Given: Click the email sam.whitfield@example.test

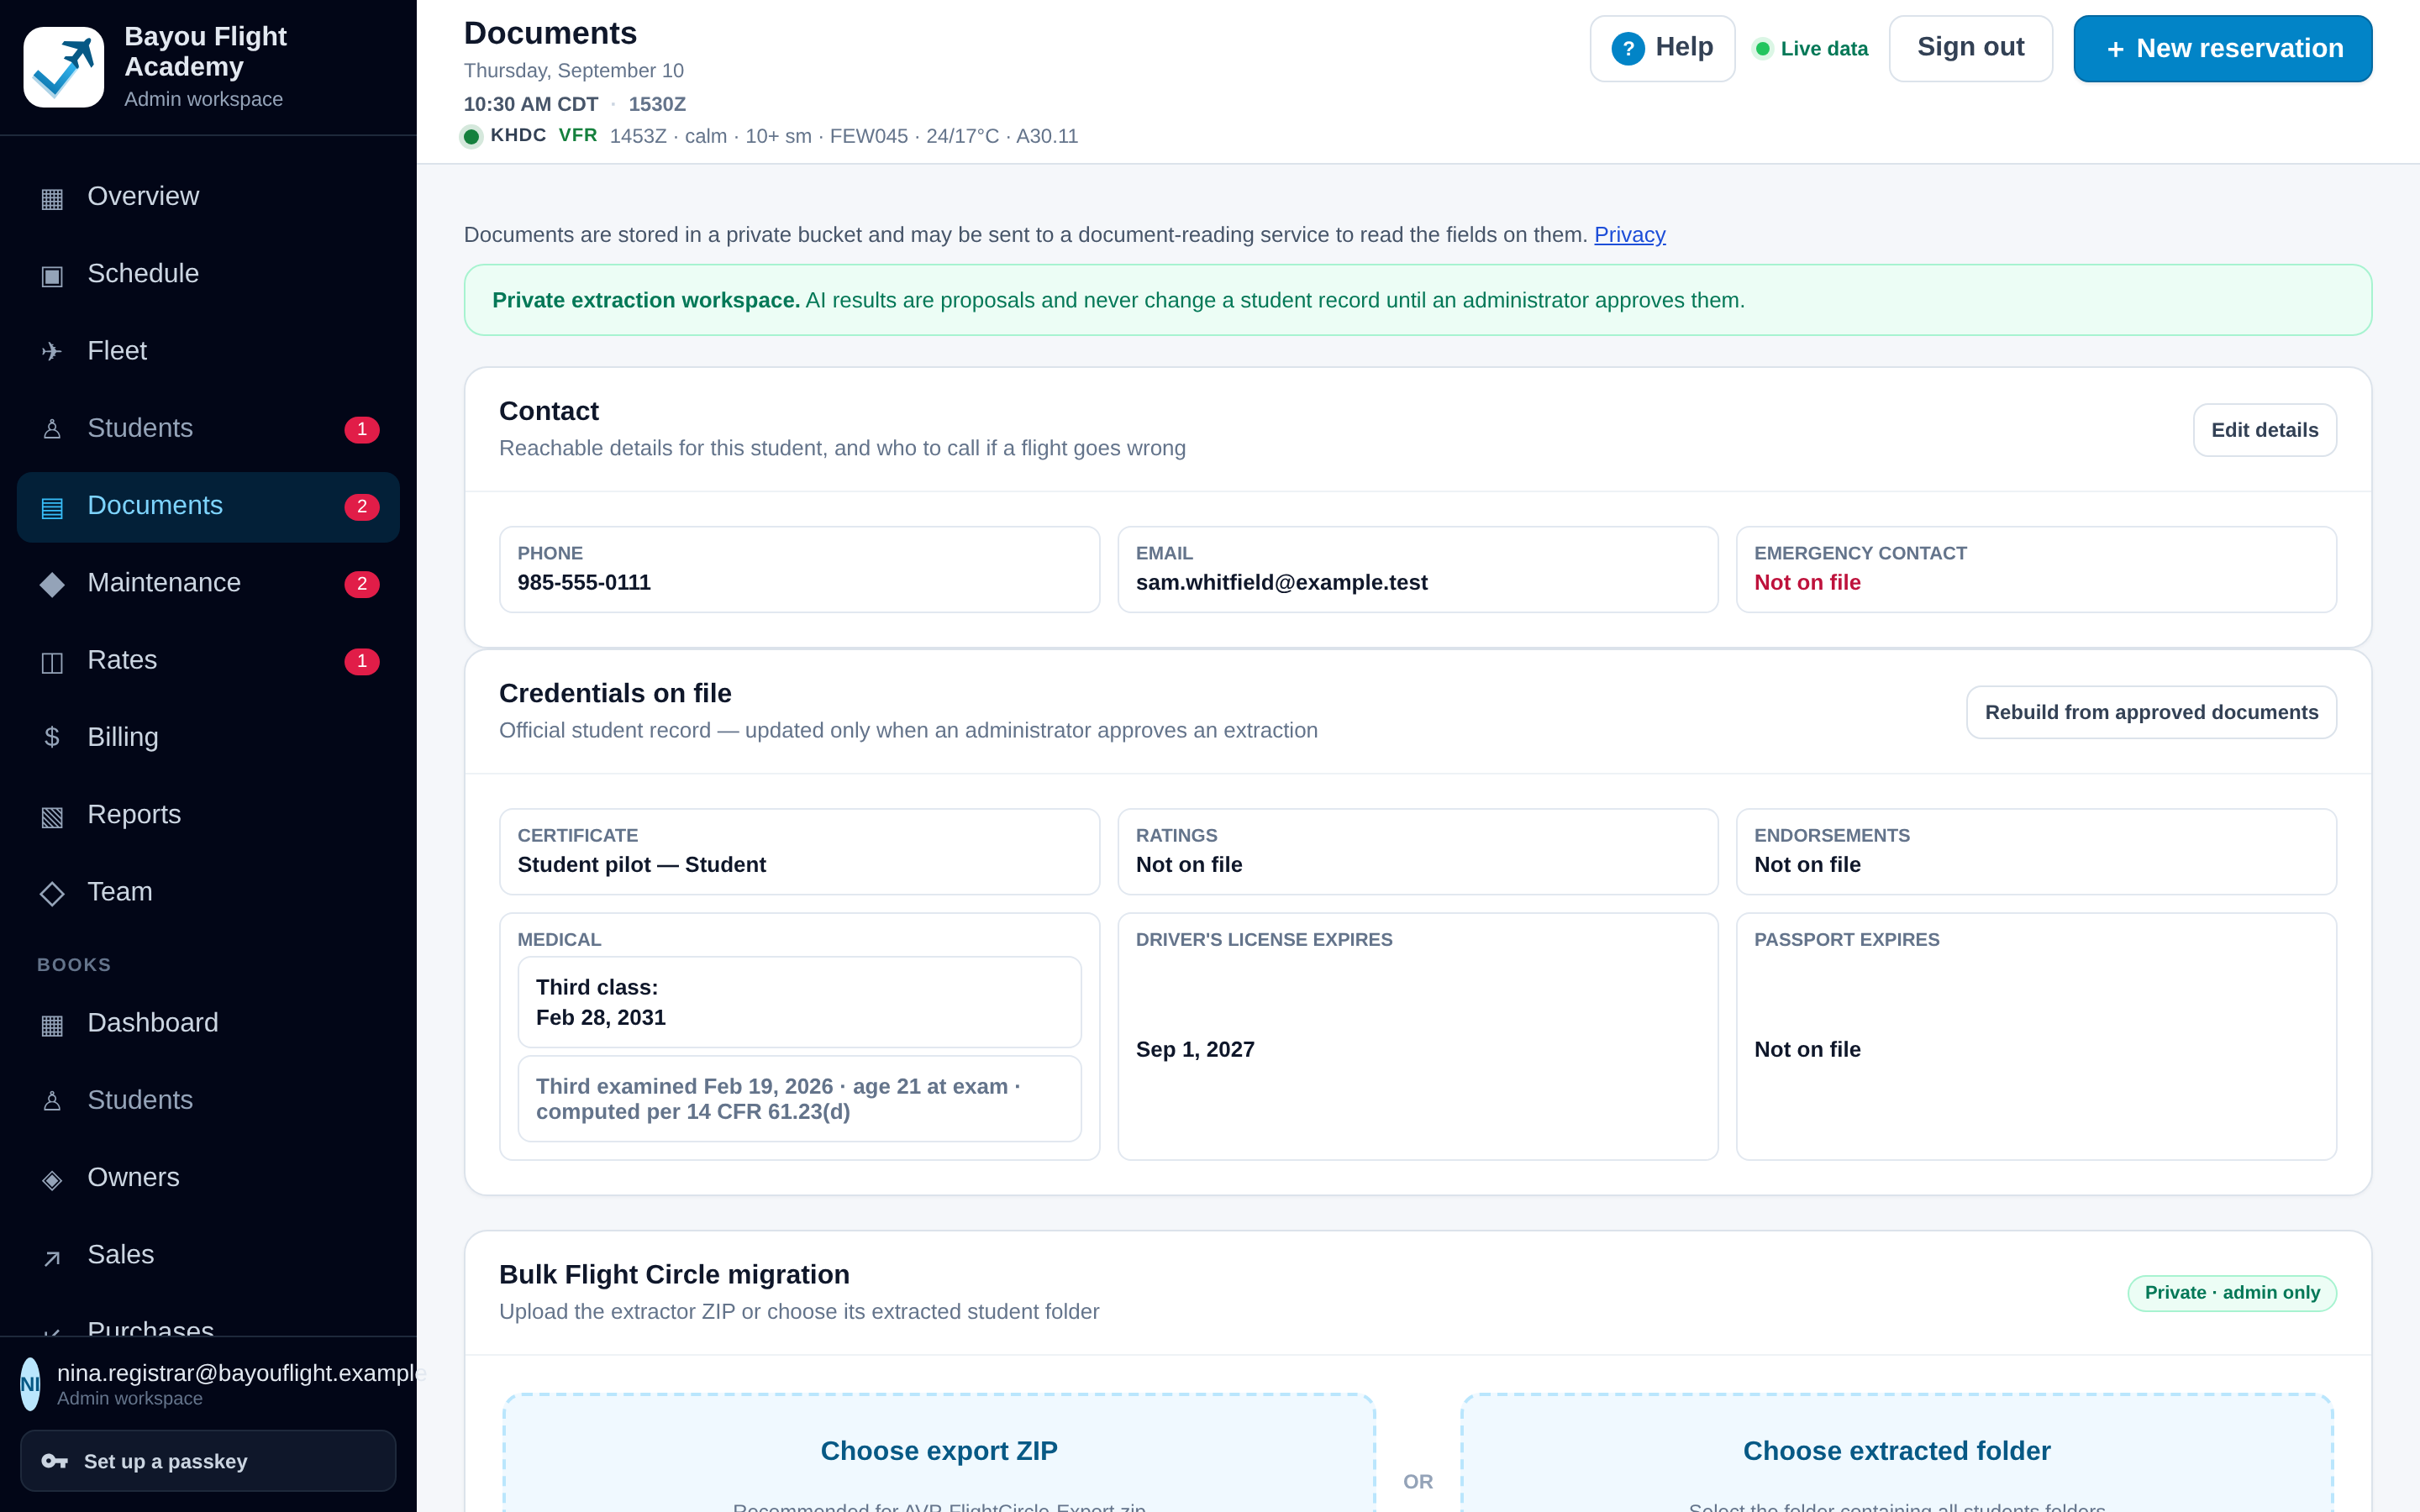Looking at the screenshot, I should pos(1281,582).
